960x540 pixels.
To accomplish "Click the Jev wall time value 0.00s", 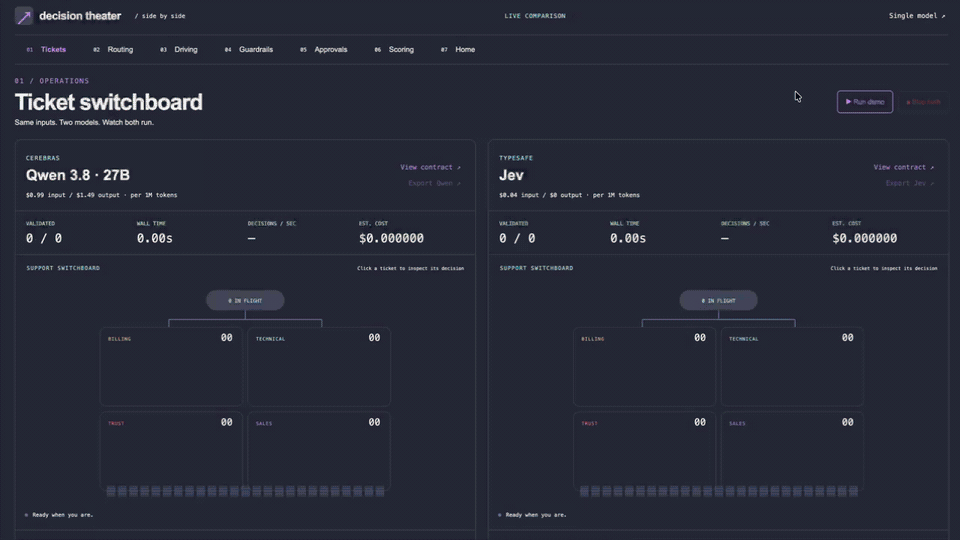I will (628, 238).
